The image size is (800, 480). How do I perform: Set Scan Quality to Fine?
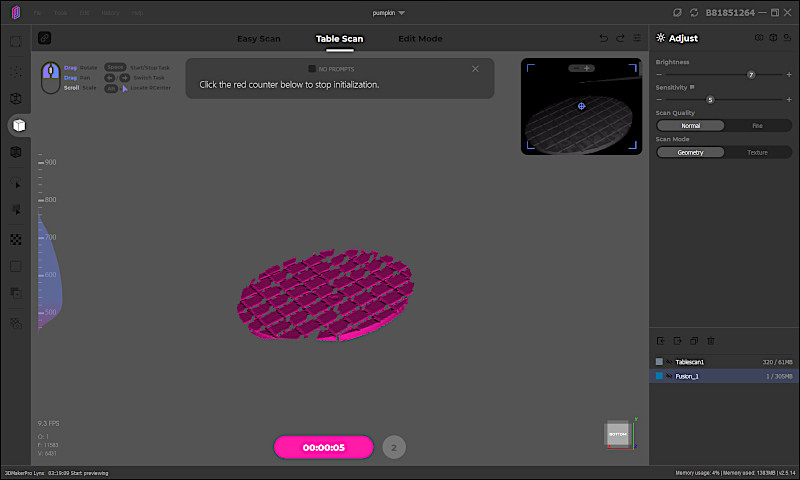click(757, 125)
